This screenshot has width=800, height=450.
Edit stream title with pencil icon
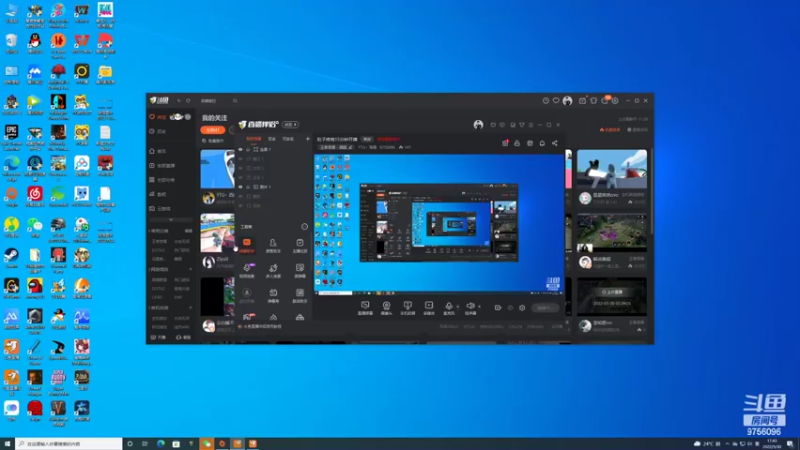(351, 147)
